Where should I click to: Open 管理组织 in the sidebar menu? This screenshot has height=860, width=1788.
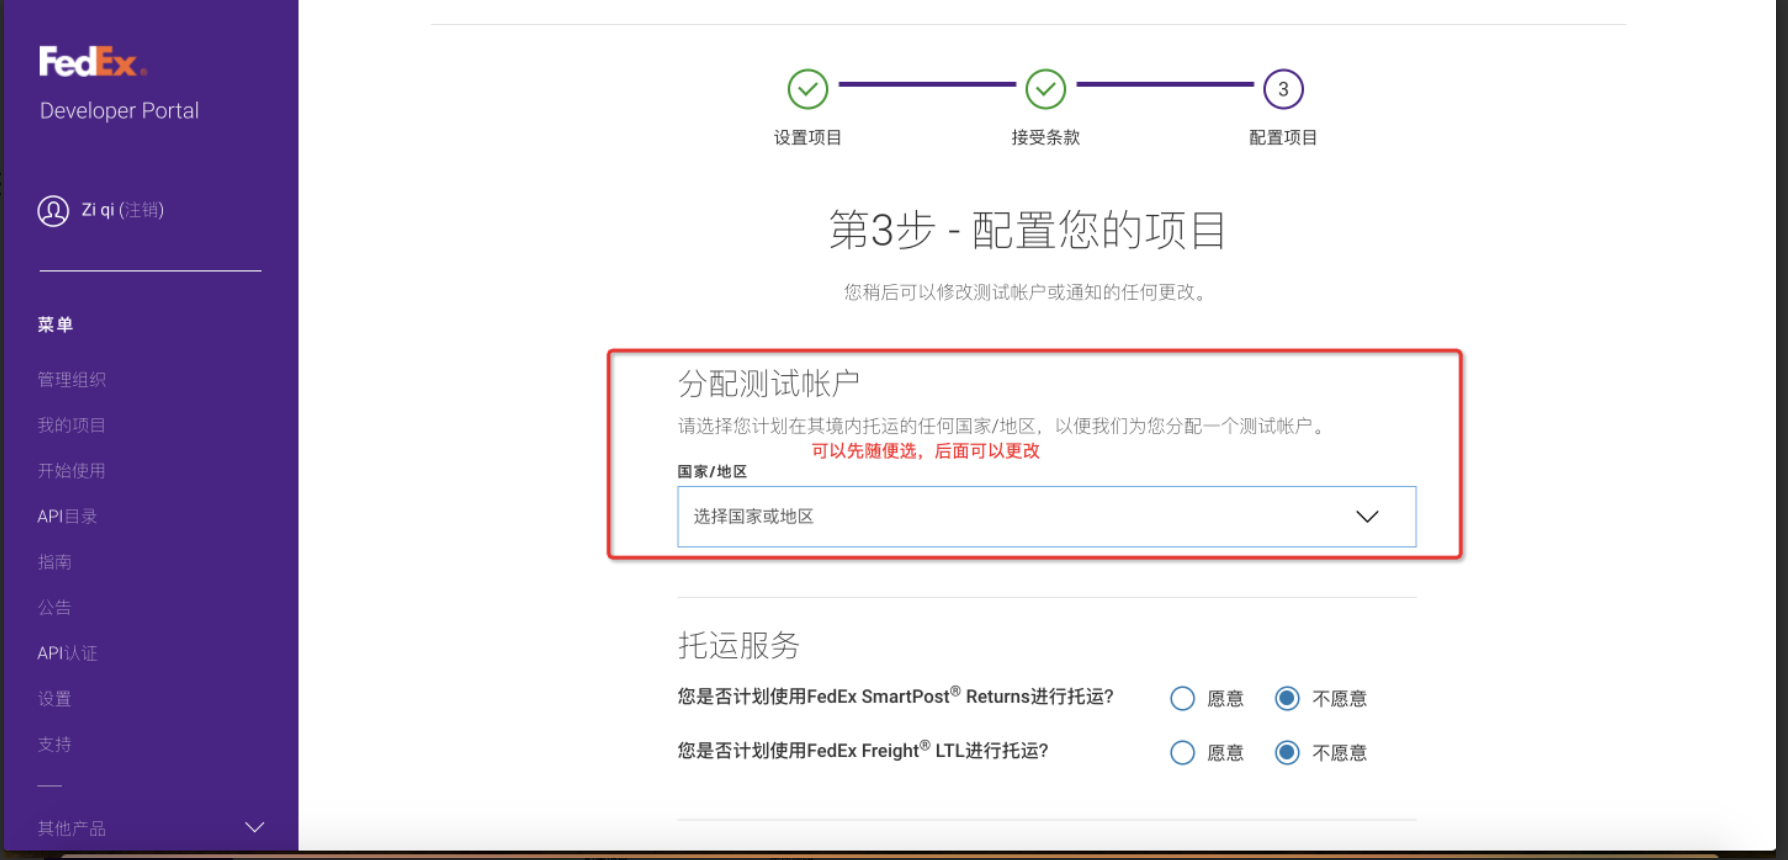[x=72, y=380]
